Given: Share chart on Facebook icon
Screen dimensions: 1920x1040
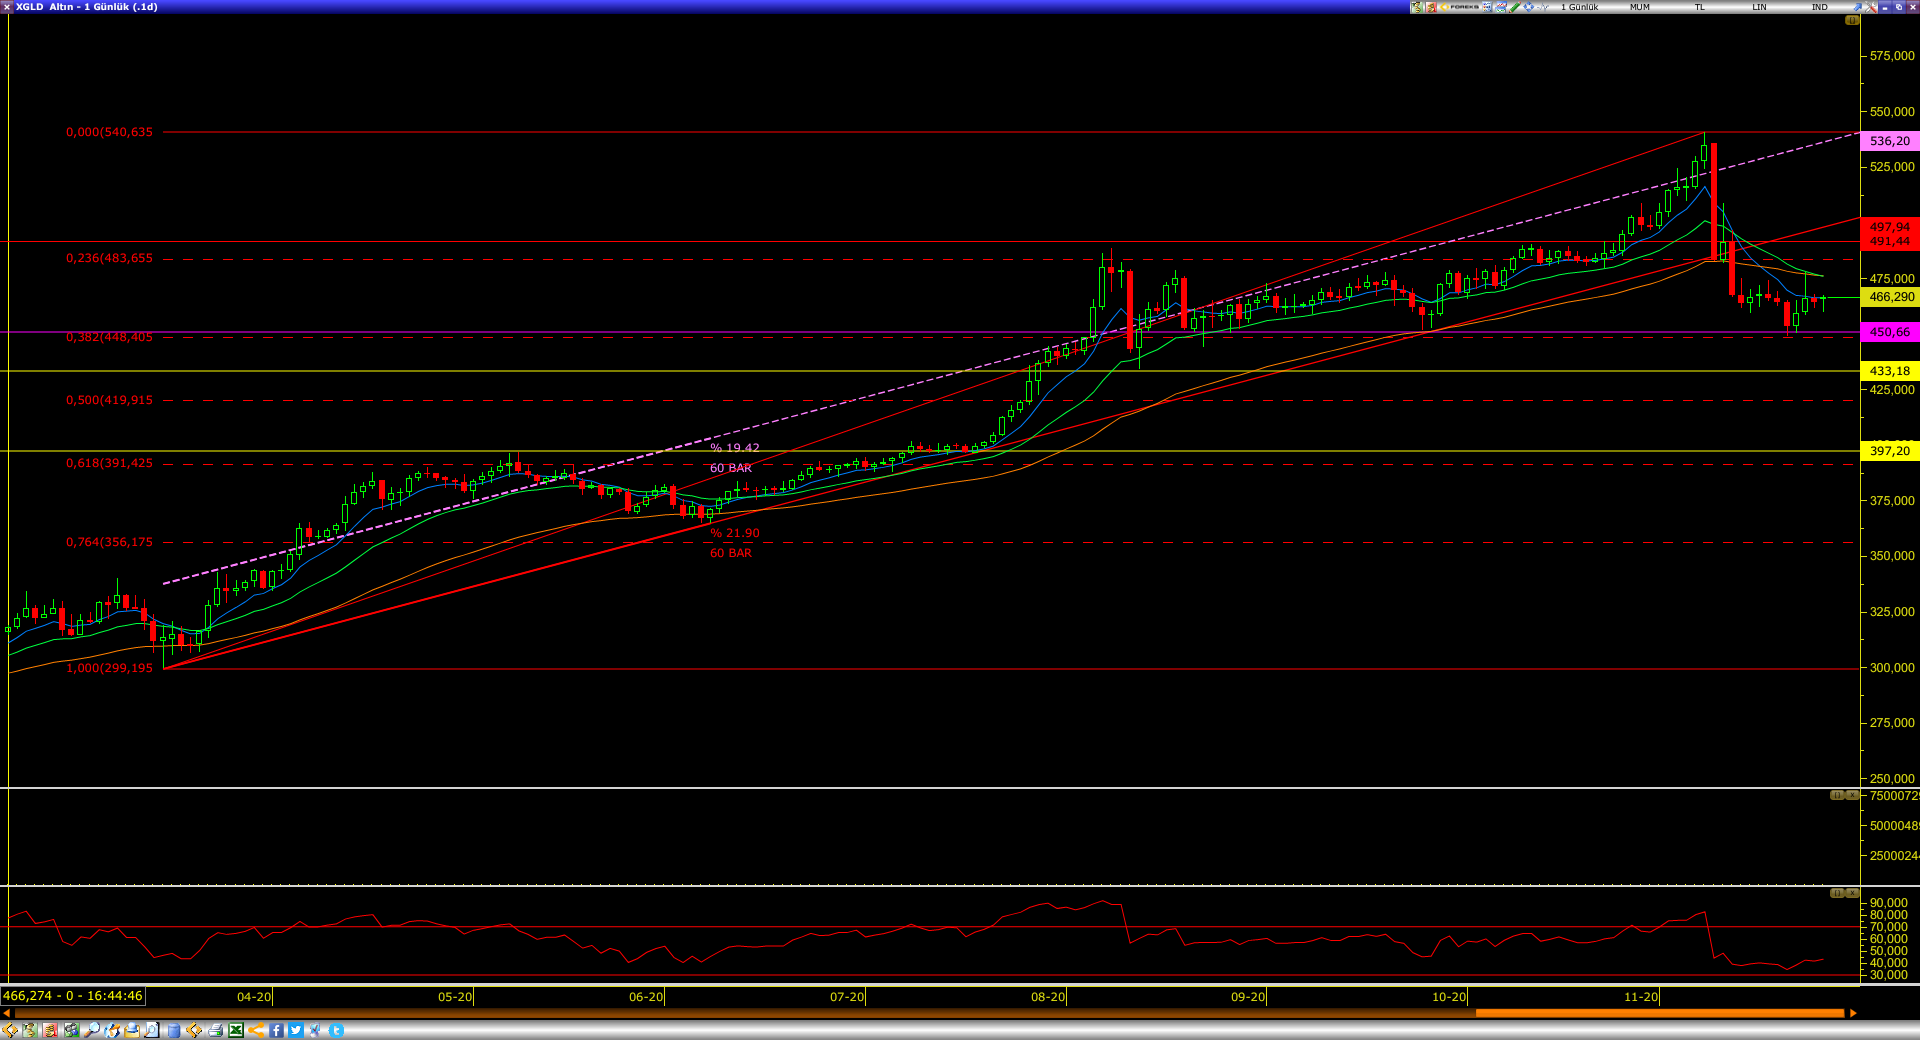Looking at the screenshot, I should click(x=276, y=1030).
